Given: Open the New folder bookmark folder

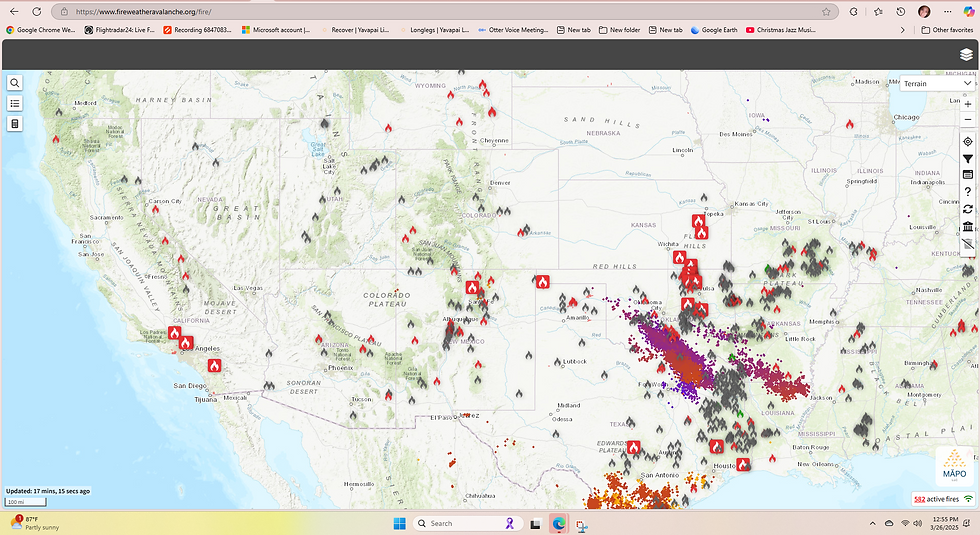Looking at the screenshot, I should tap(619, 29).
